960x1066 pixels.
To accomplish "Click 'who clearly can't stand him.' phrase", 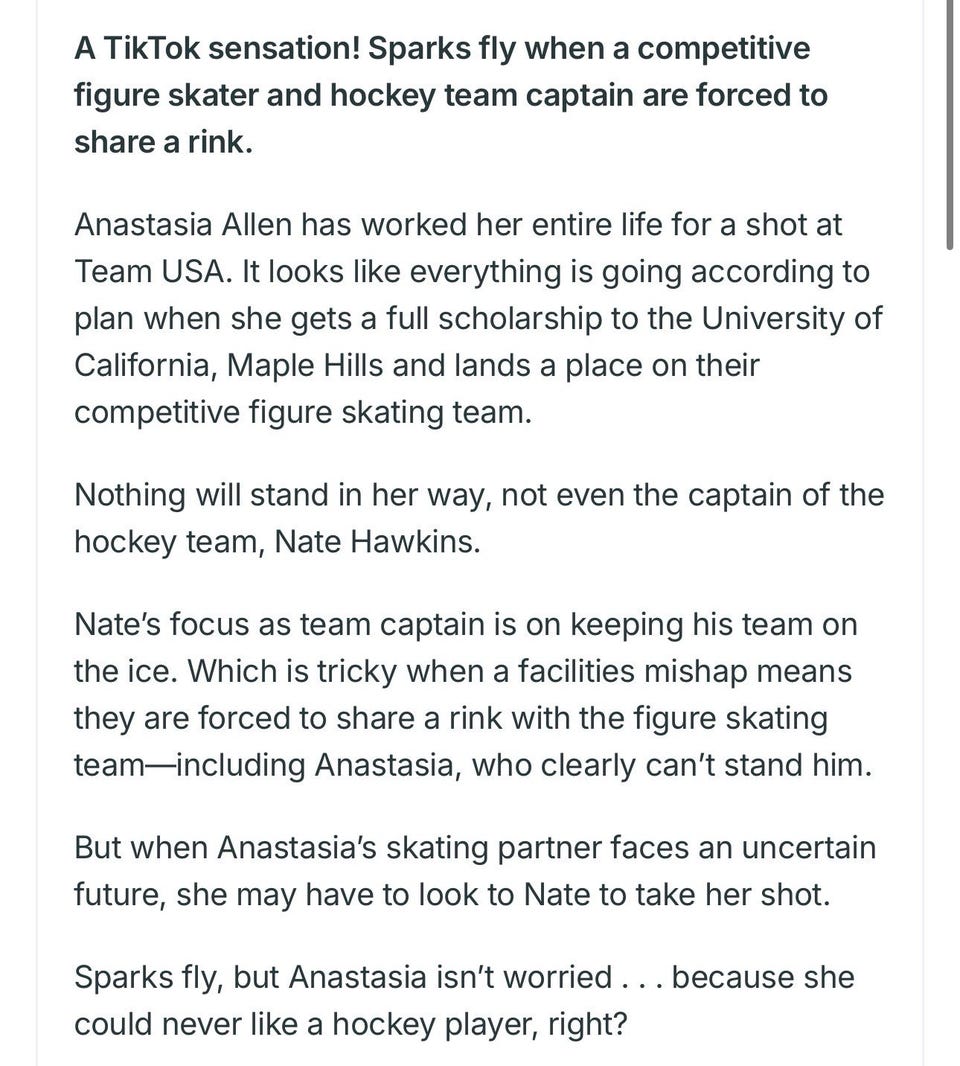I will tap(671, 766).
